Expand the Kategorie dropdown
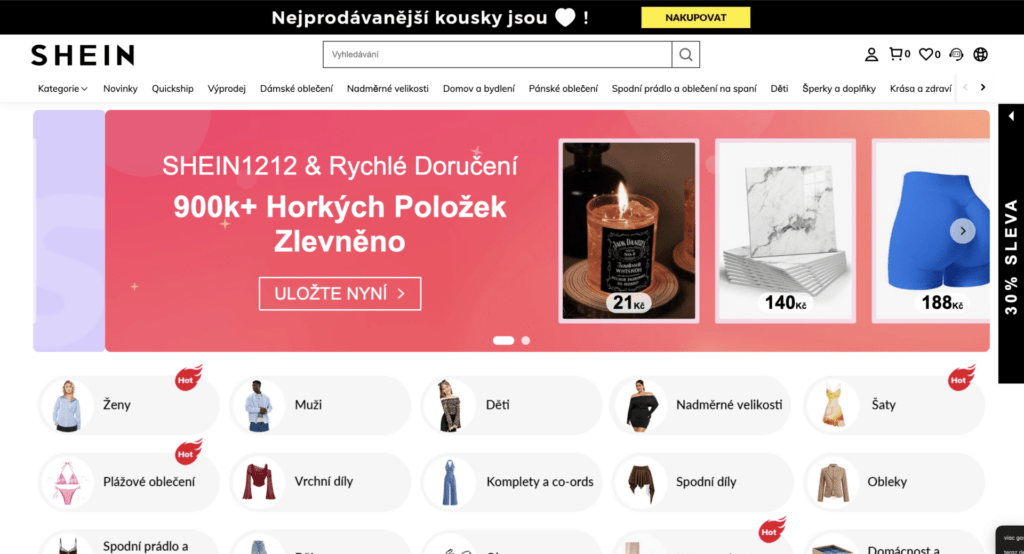The height and width of the screenshot is (554, 1024). click(x=63, y=88)
